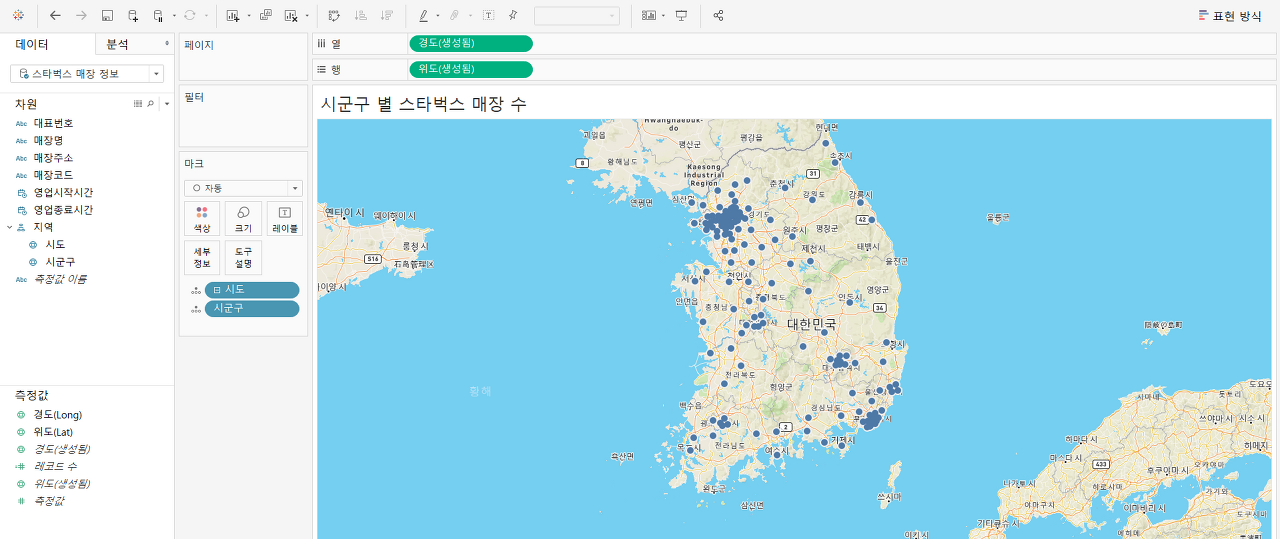This screenshot has width=1280, height=539.
Task: Click the highlight pen icon
Action: pos(424,16)
